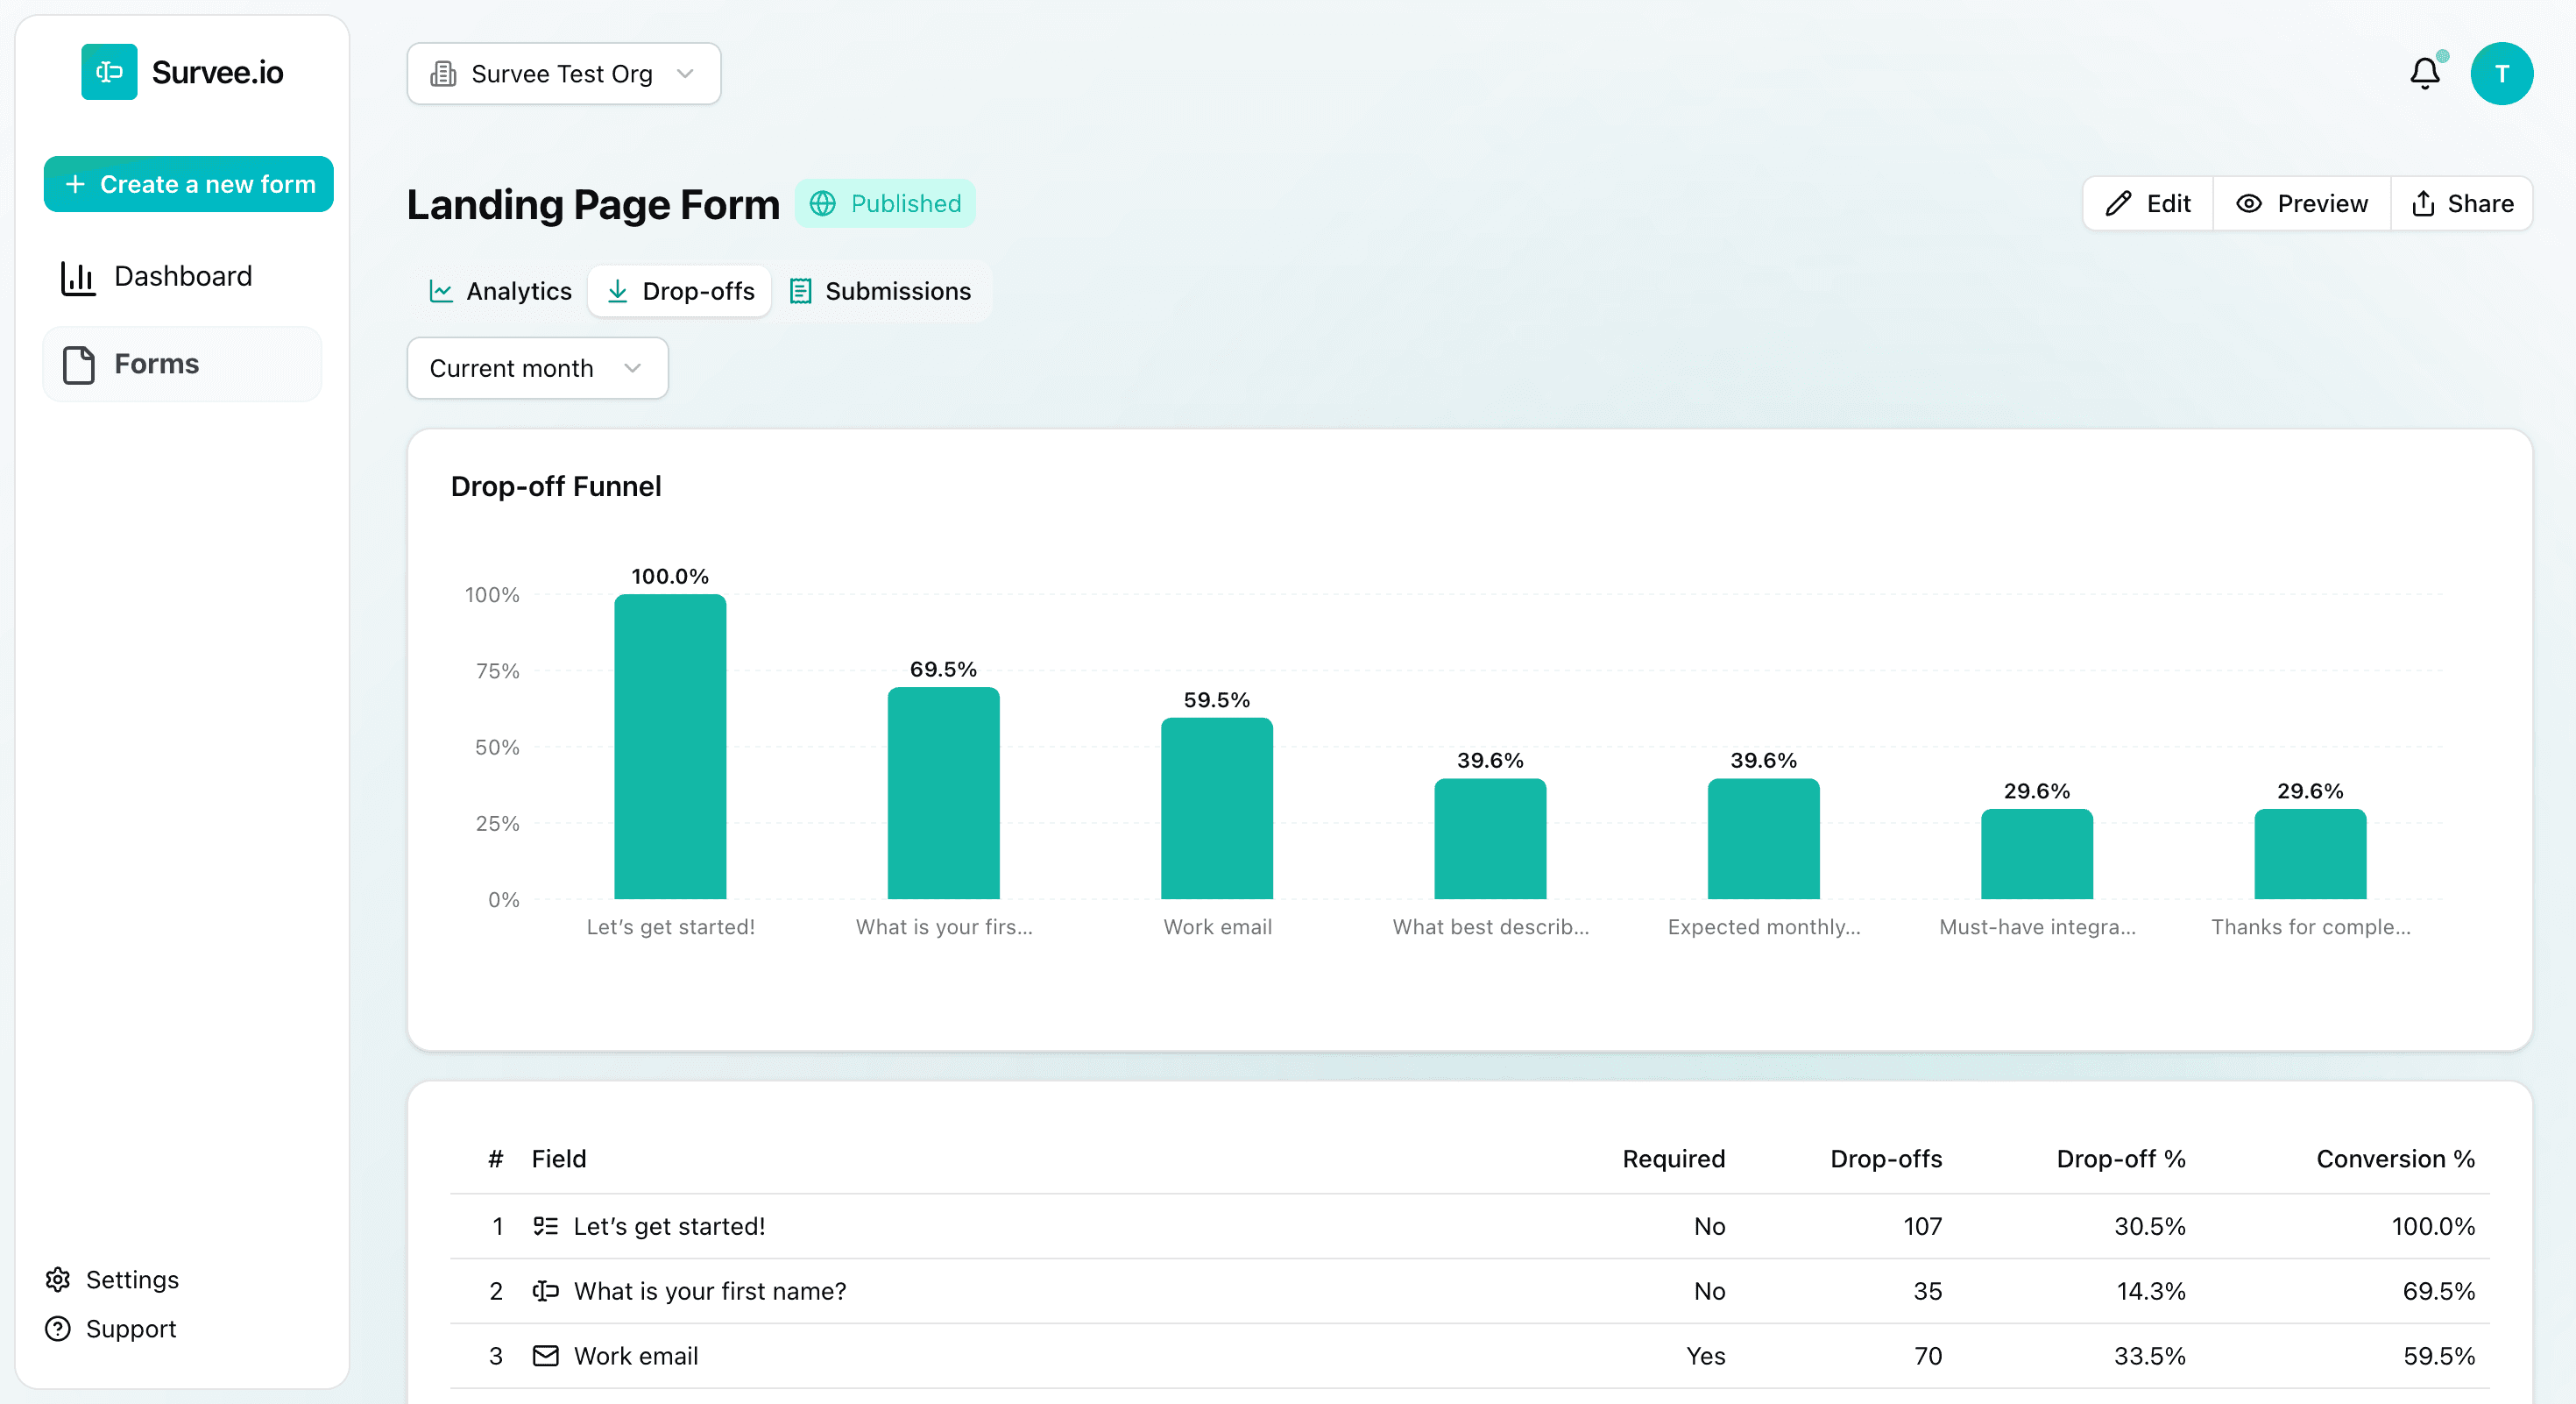
Task: Expand the Survee Test Org dropdown
Action: coord(563,73)
